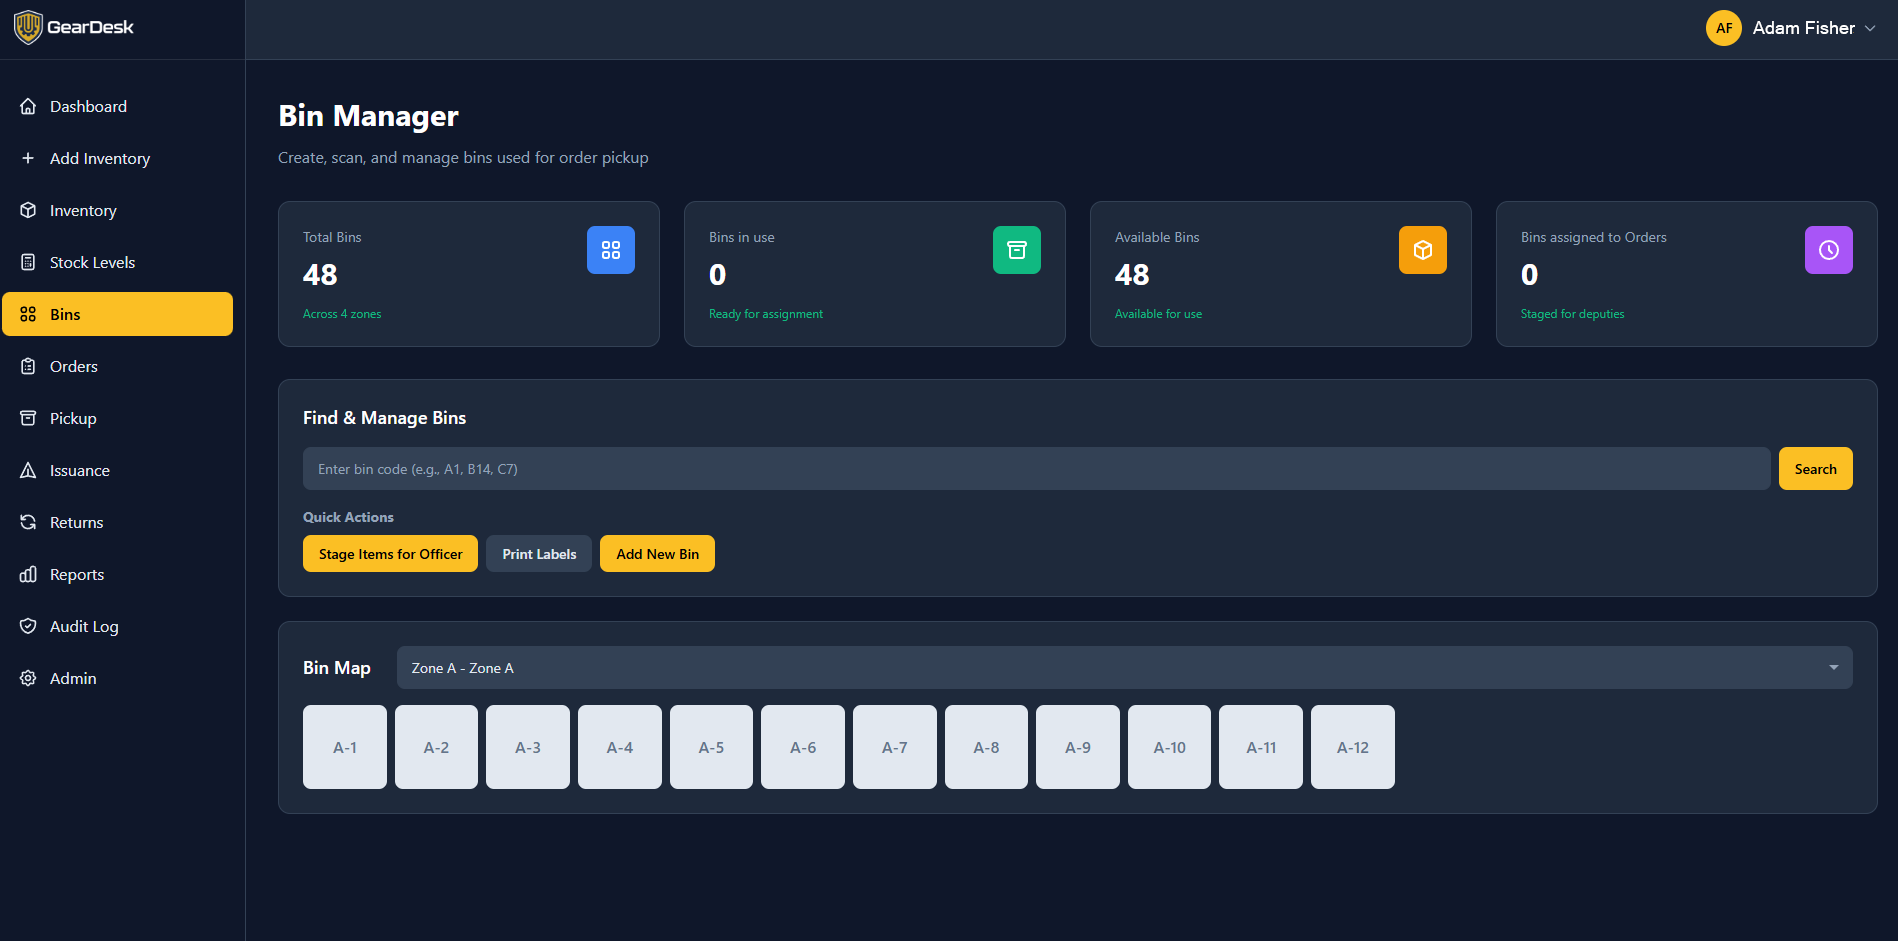Focus the bin code search field

[1036, 469]
